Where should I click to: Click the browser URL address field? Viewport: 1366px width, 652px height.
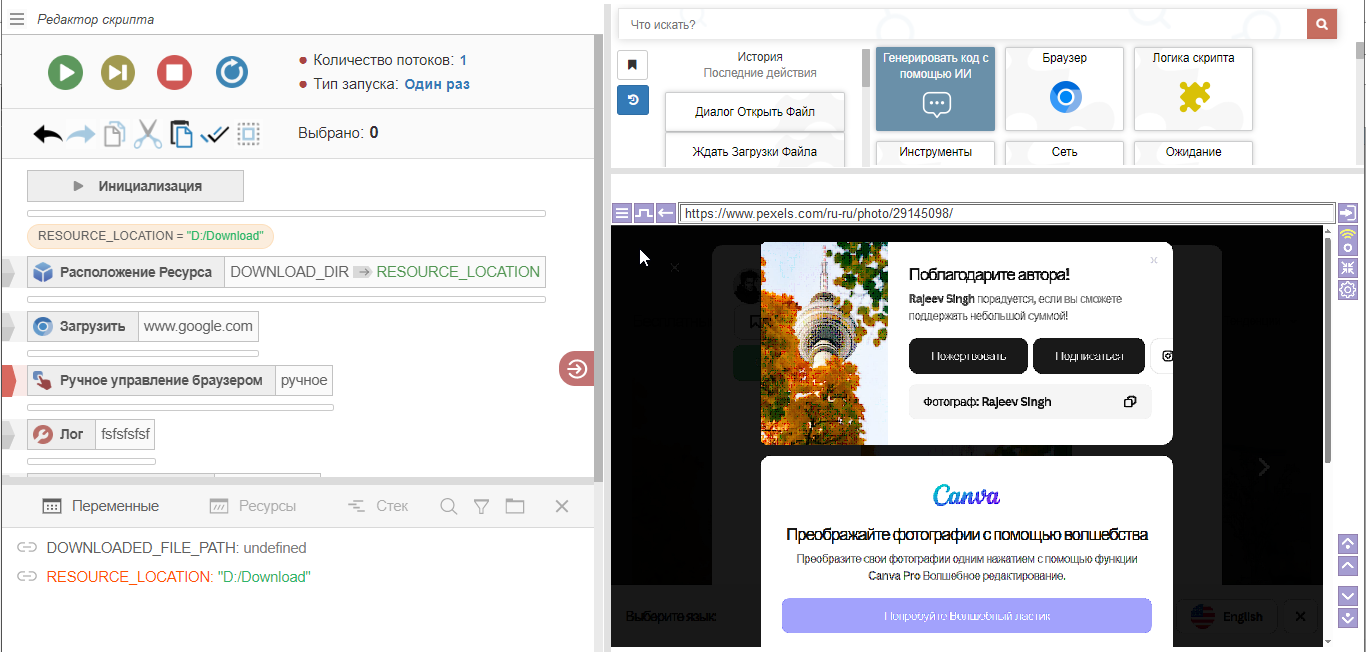(1006, 213)
